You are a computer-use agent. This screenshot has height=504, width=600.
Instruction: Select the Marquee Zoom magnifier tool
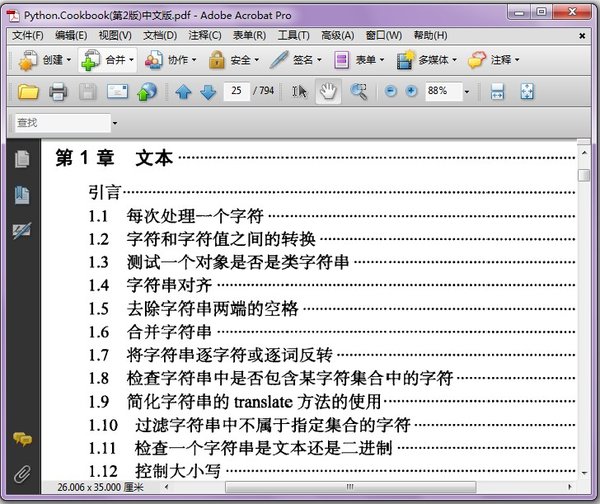pyautogui.click(x=359, y=91)
